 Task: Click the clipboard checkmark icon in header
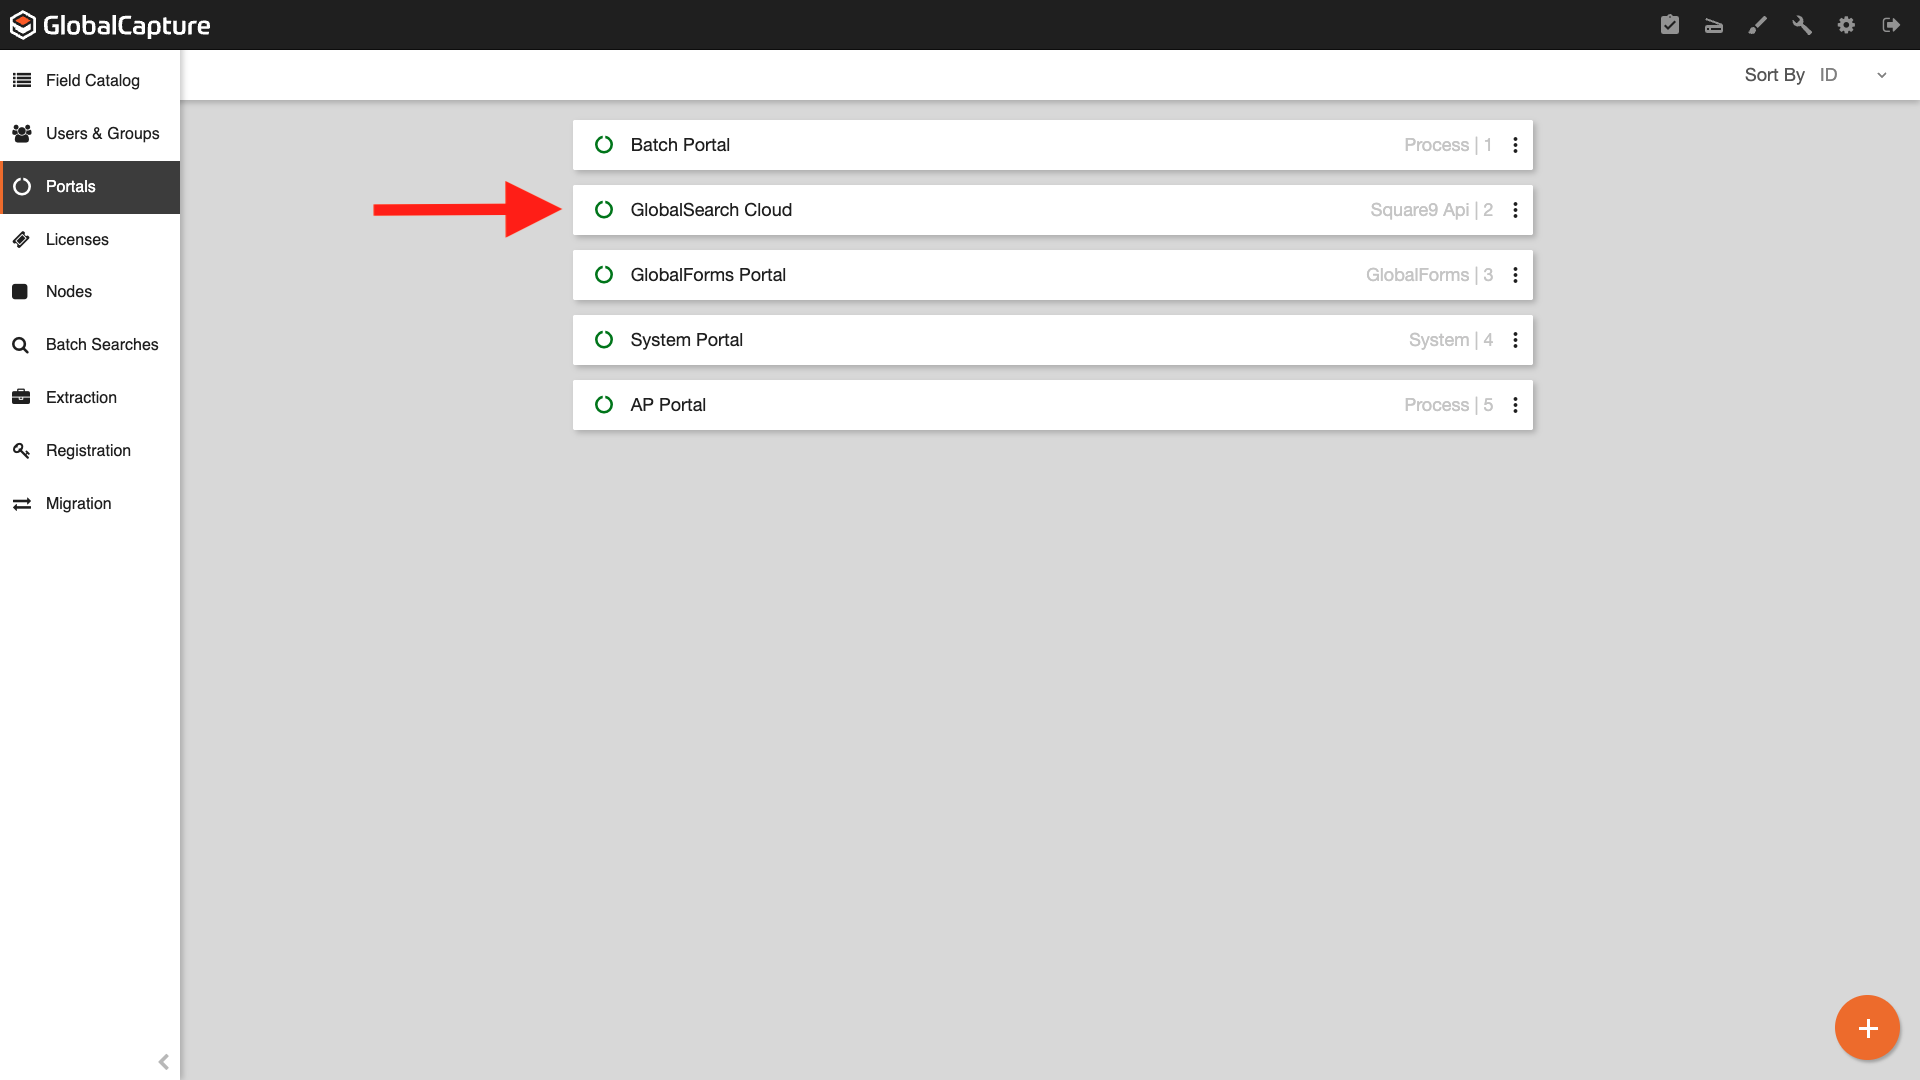1669,25
